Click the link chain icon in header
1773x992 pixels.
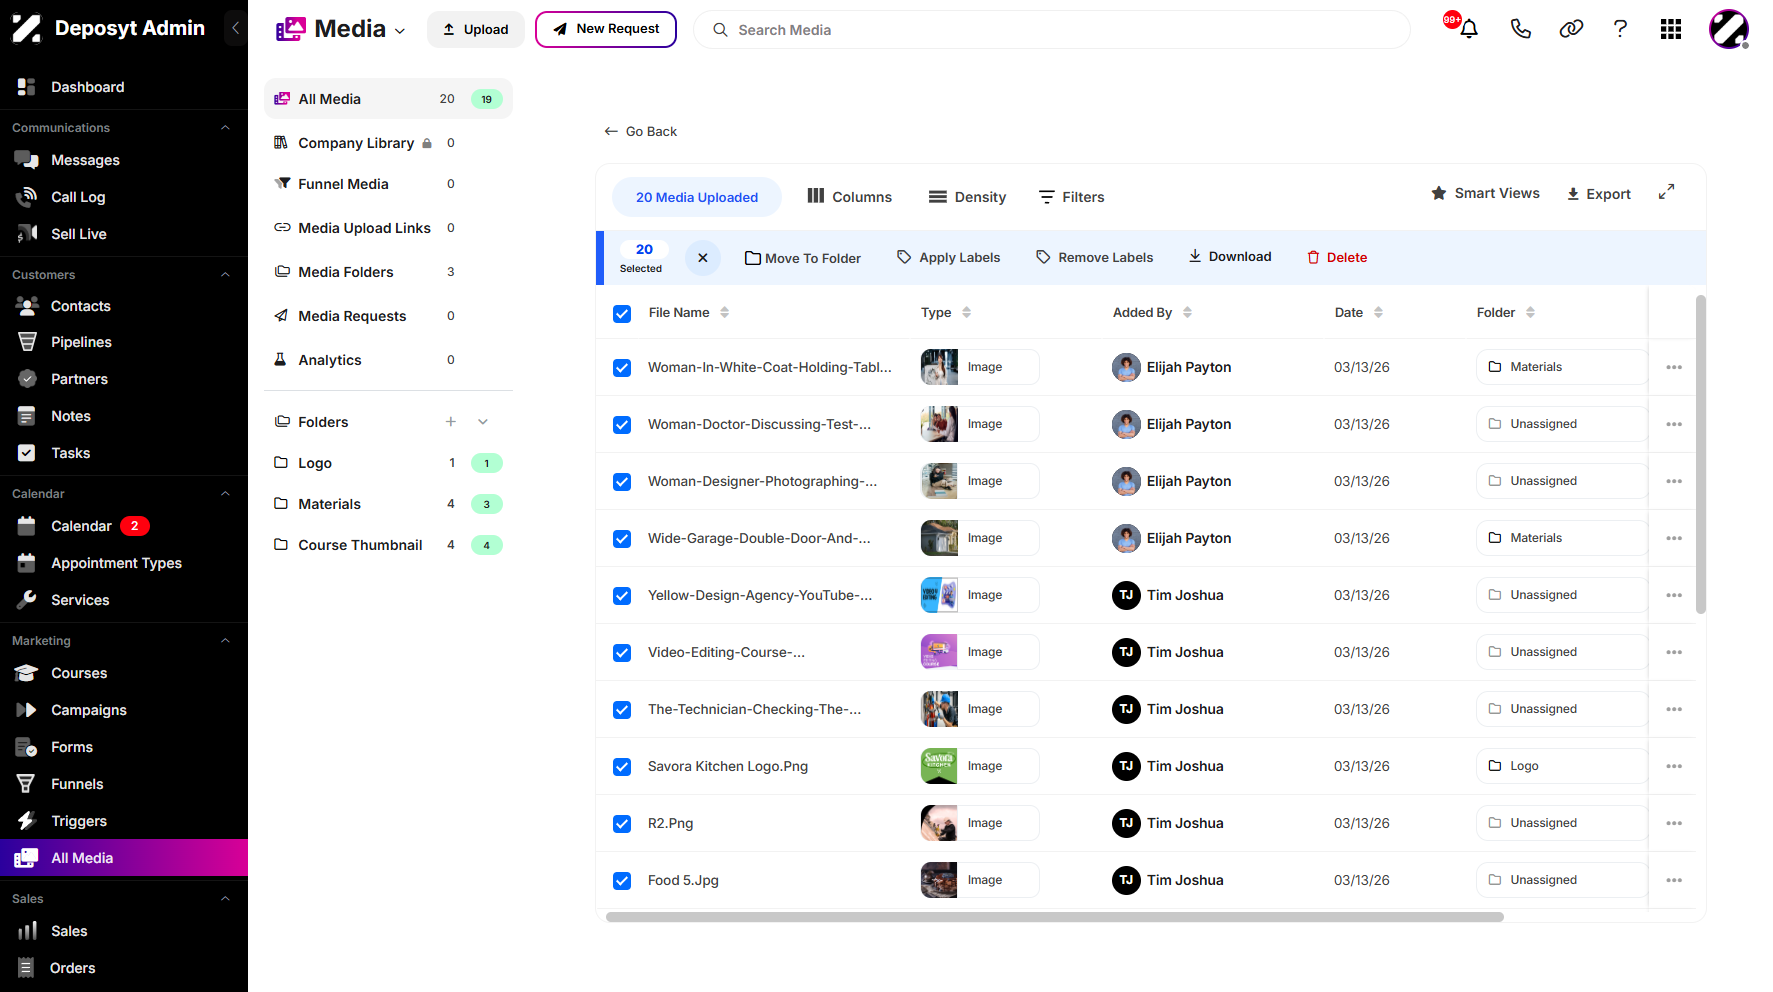coord(1571,29)
